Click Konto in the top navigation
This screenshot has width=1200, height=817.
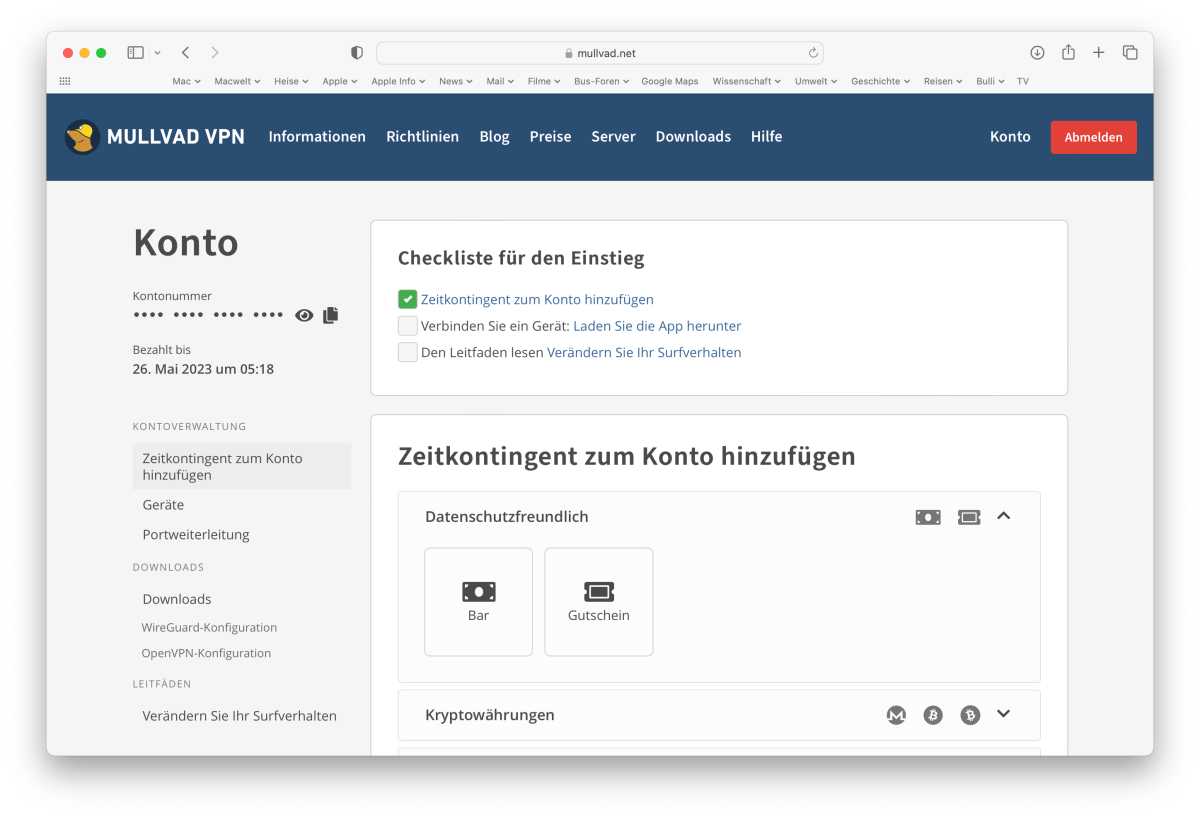1010,137
